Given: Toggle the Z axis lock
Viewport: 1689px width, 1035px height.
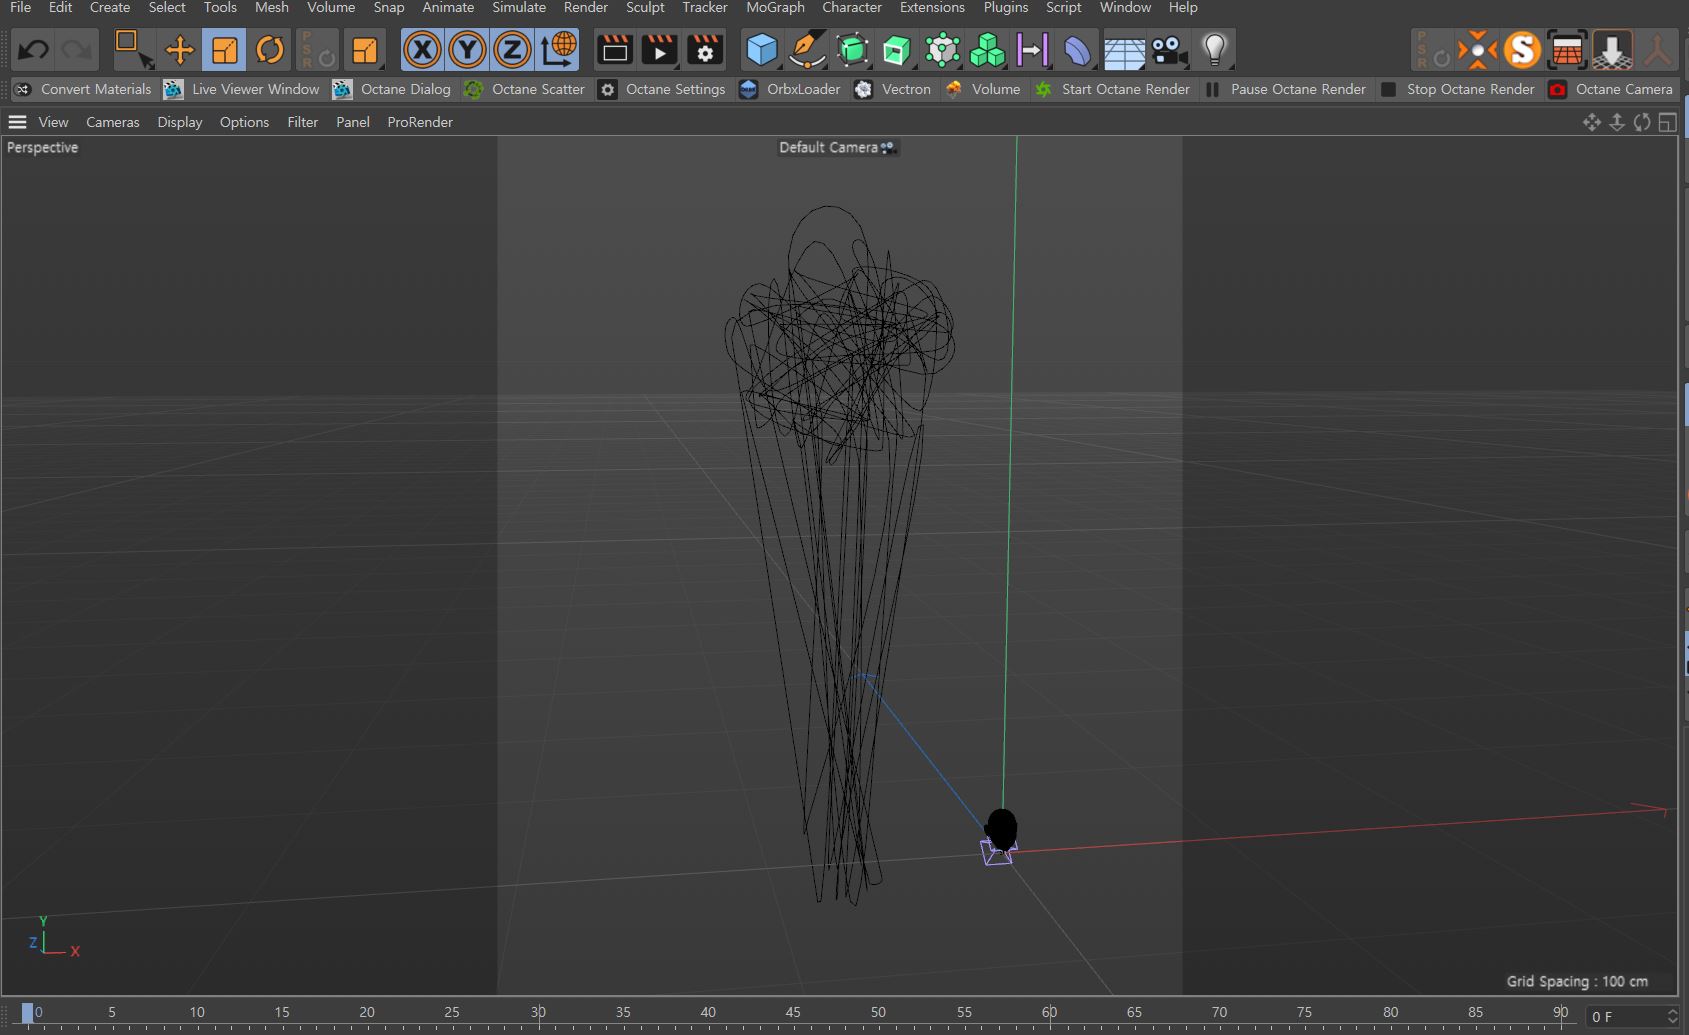Looking at the screenshot, I should point(512,50).
